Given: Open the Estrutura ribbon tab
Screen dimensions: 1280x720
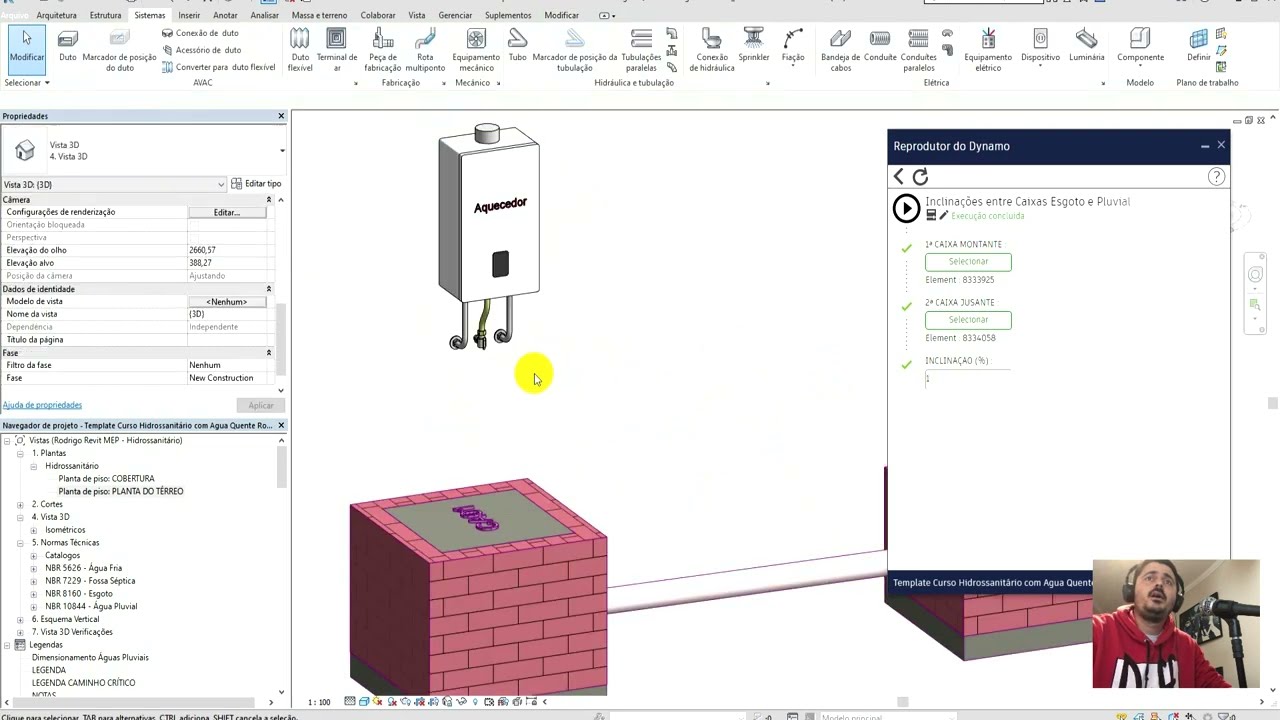Looking at the screenshot, I should tap(106, 15).
